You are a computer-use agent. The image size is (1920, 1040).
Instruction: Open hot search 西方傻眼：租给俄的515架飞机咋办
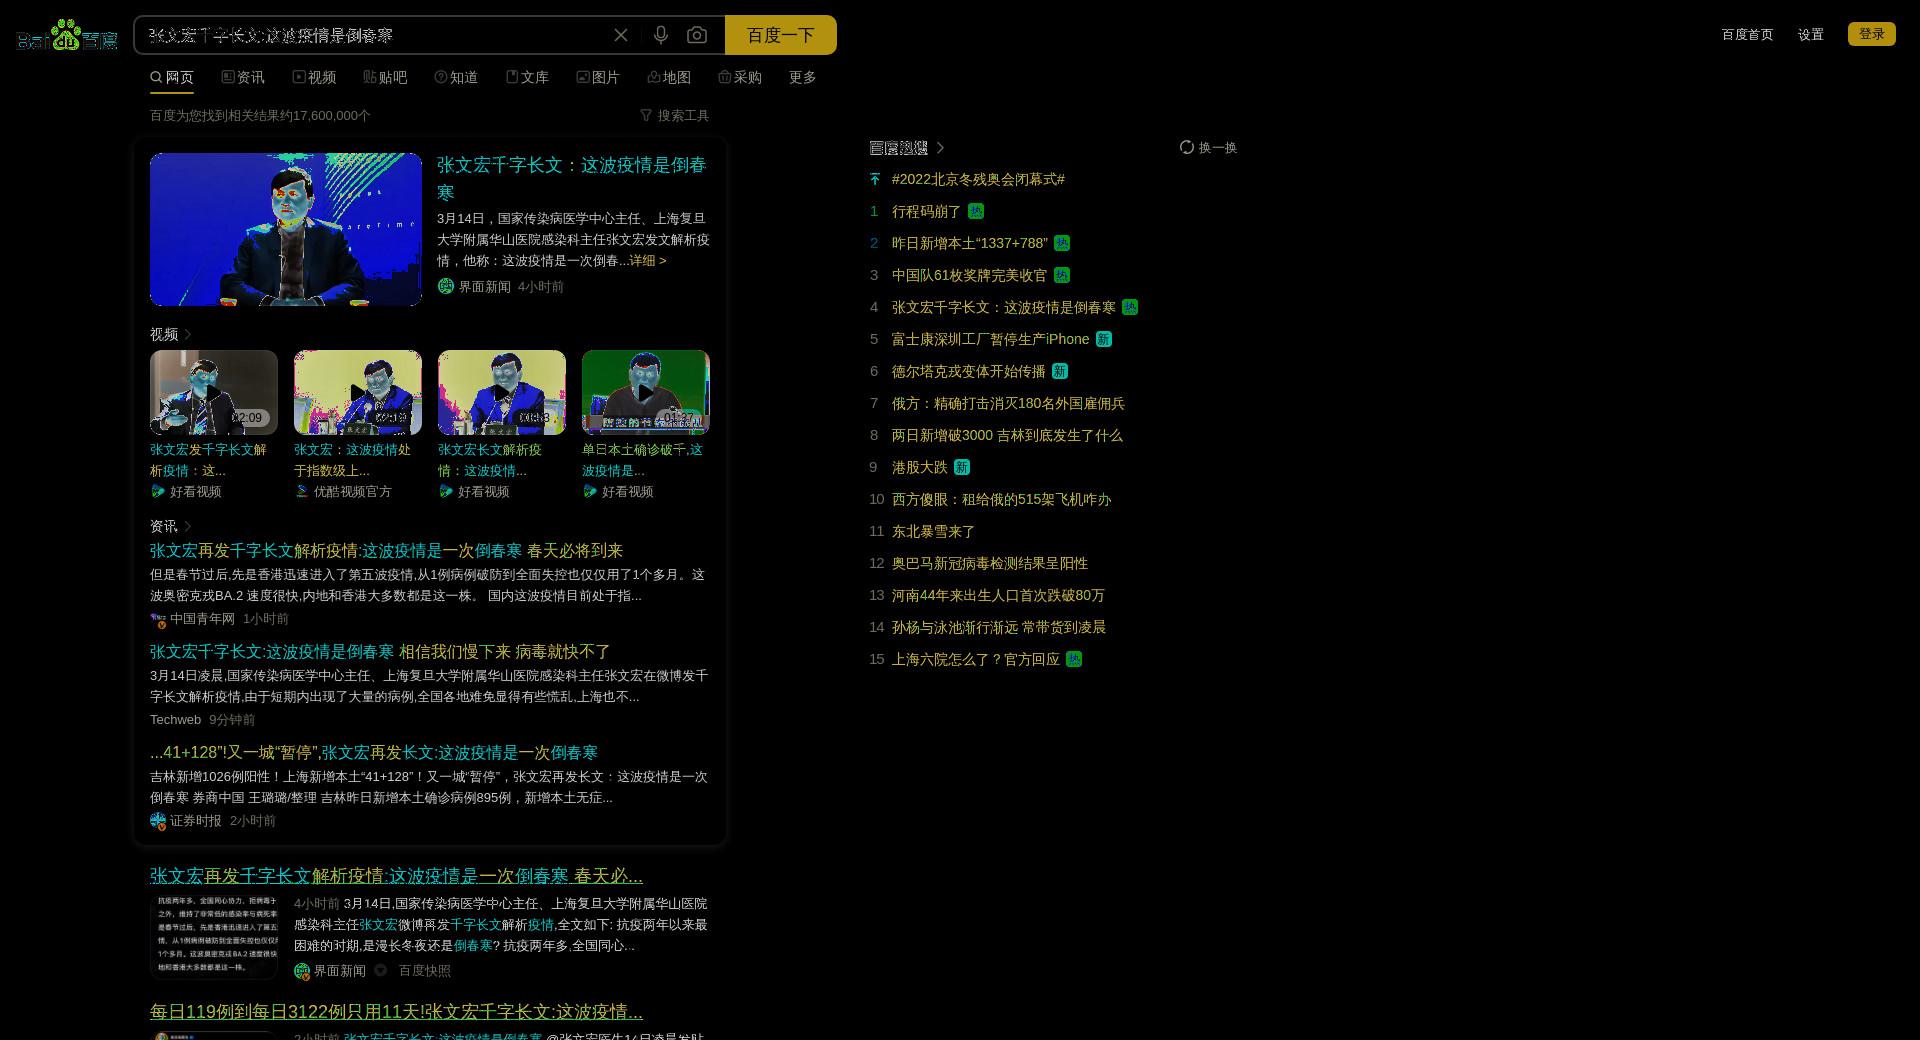point(1001,499)
